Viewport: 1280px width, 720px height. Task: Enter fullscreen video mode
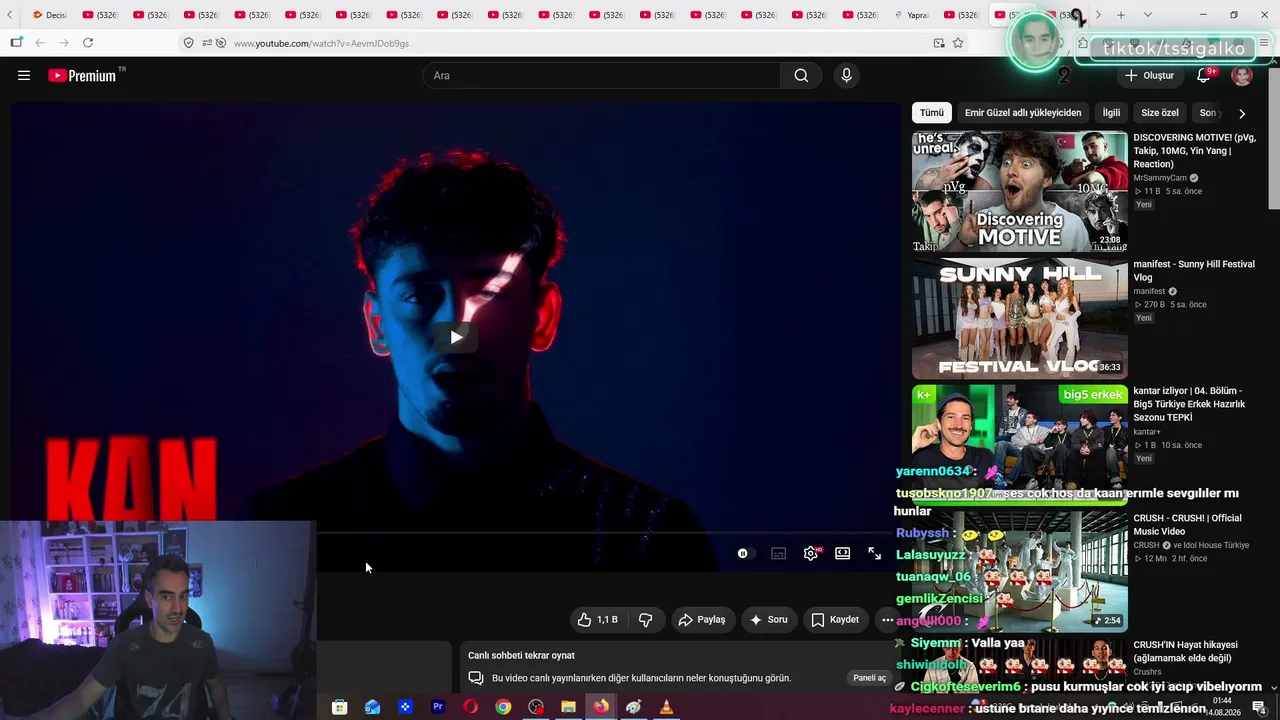coord(875,554)
